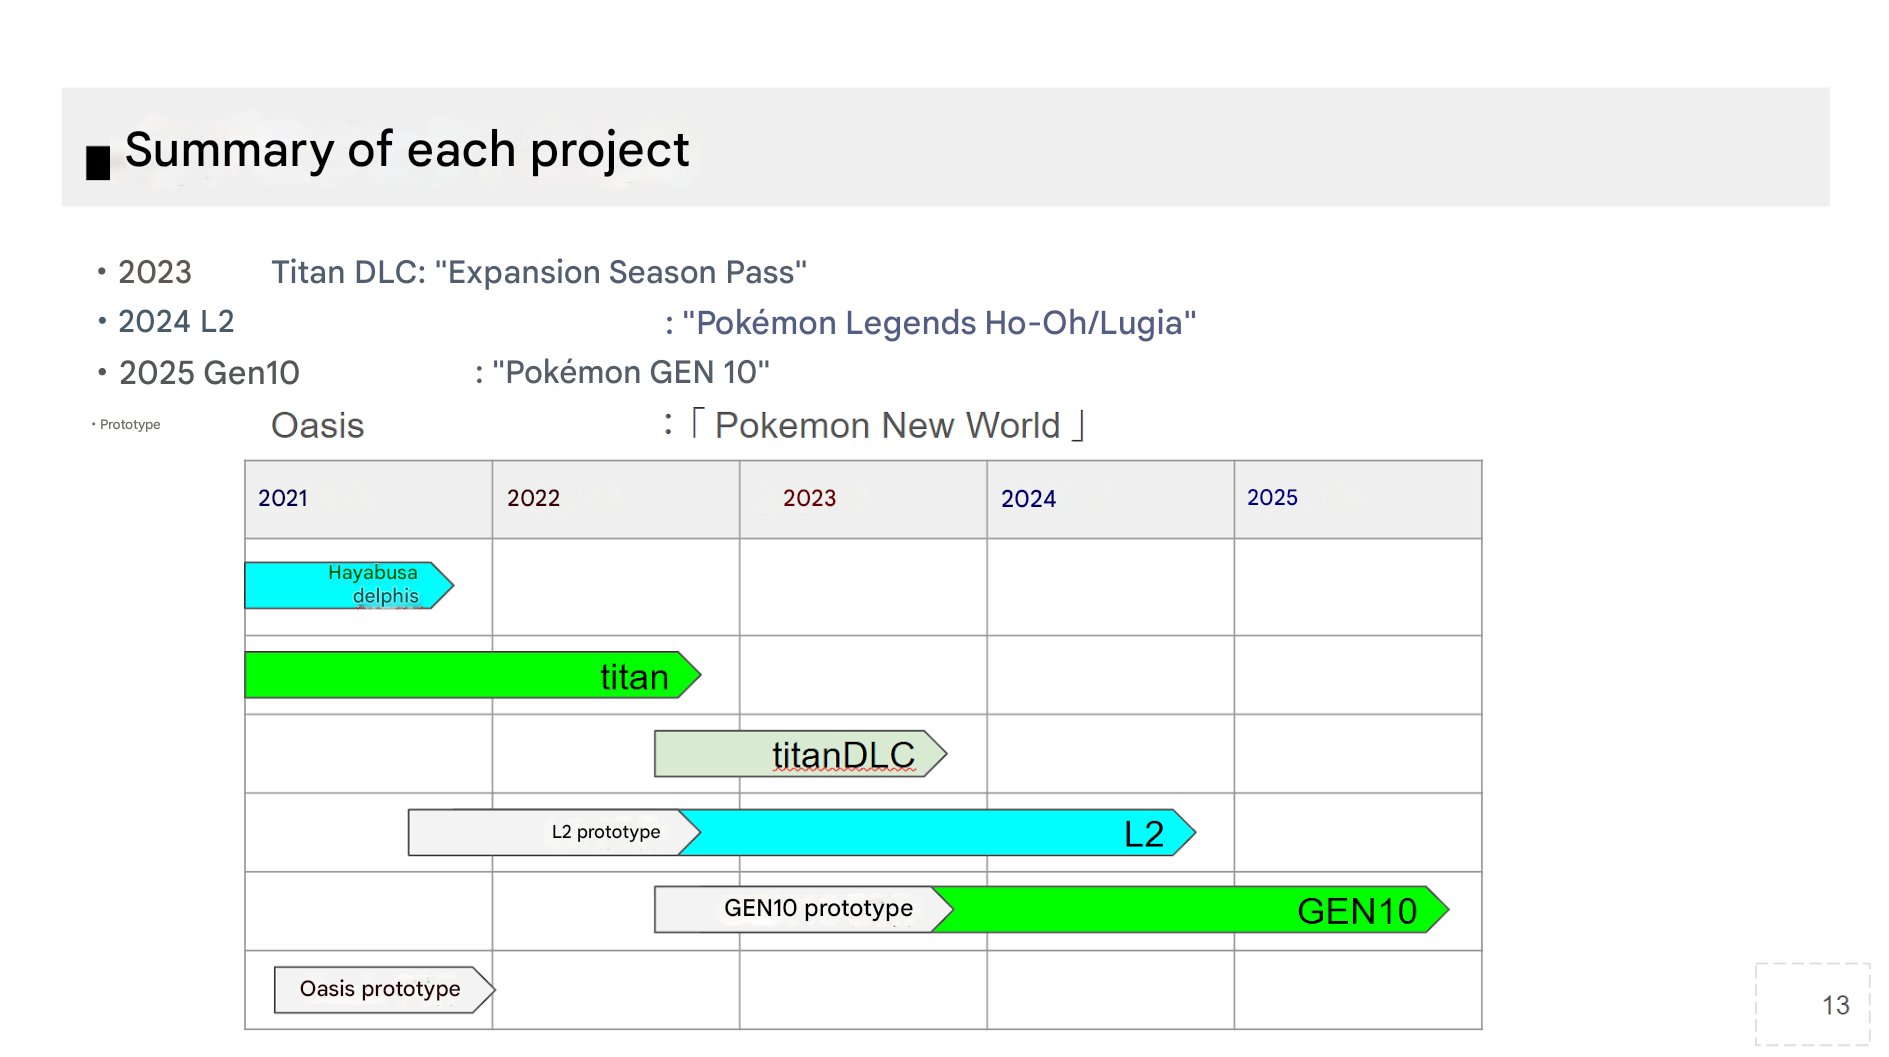Select the "2024 L2" bullet text
1889x1057 pixels.
[x=176, y=321]
